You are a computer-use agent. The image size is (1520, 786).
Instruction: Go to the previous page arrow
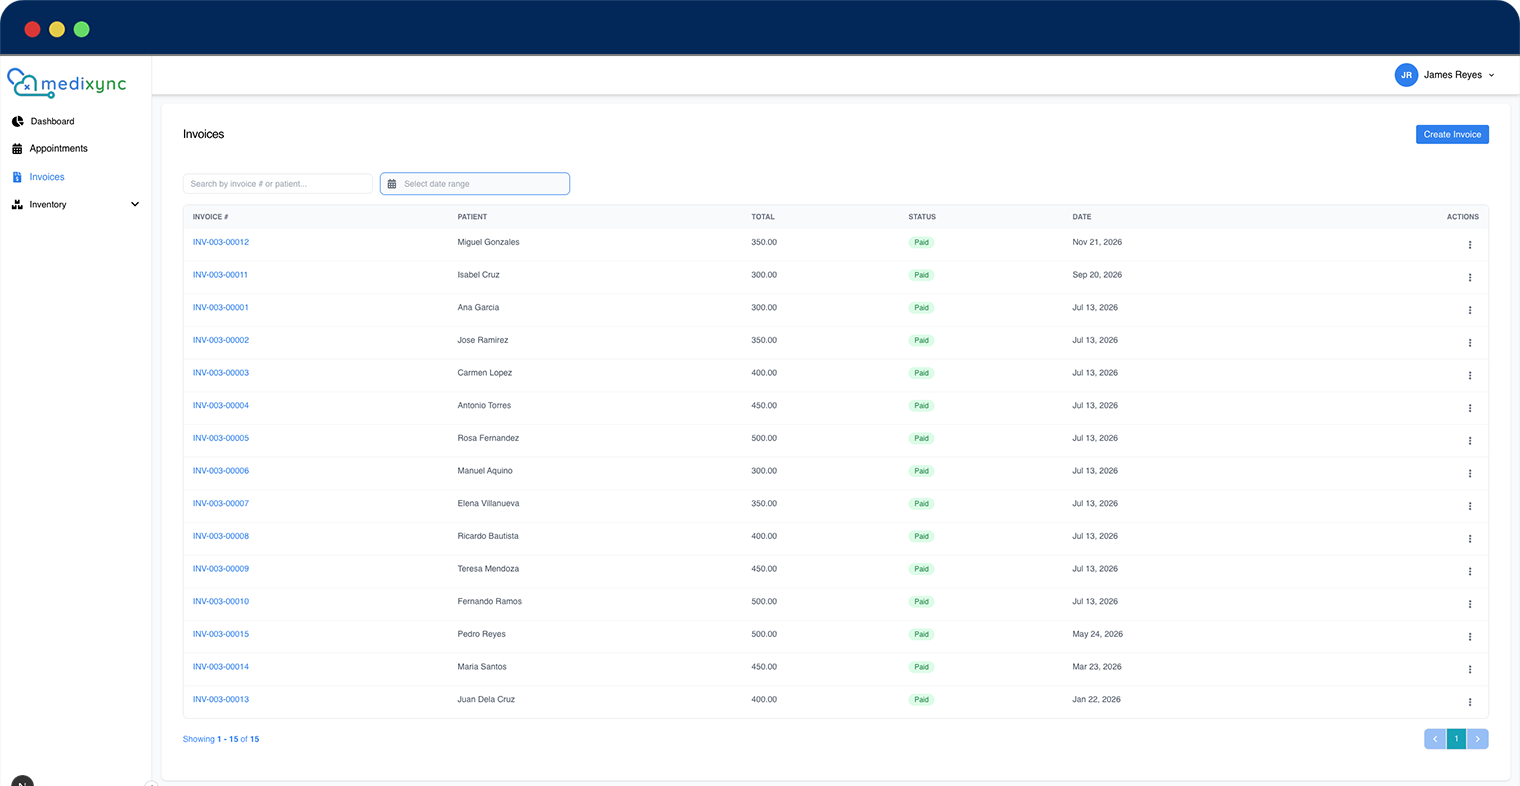coord(1435,739)
